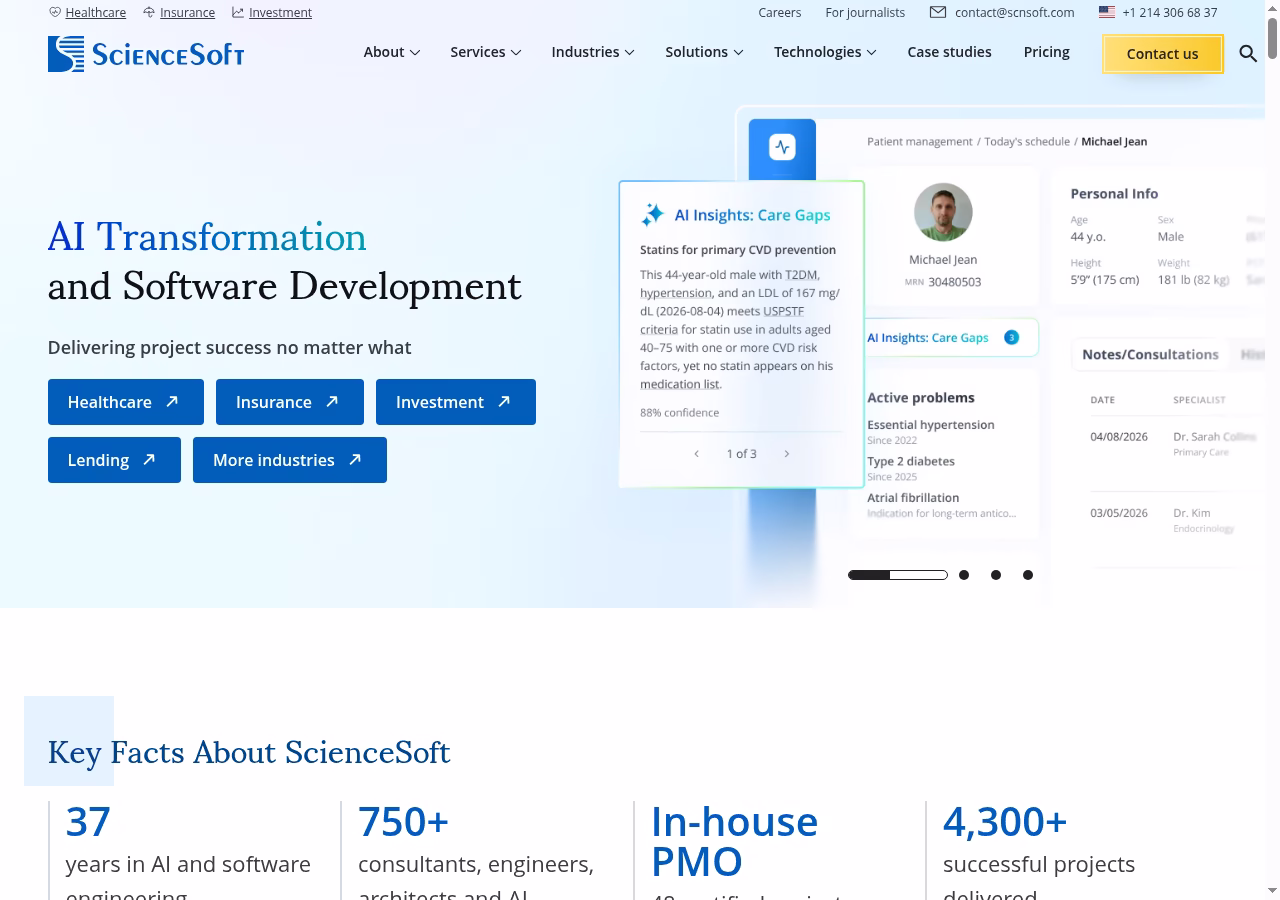Click the blue Insurance hero button
This screenshot has width=1280, height=900.
pos(290,402)
